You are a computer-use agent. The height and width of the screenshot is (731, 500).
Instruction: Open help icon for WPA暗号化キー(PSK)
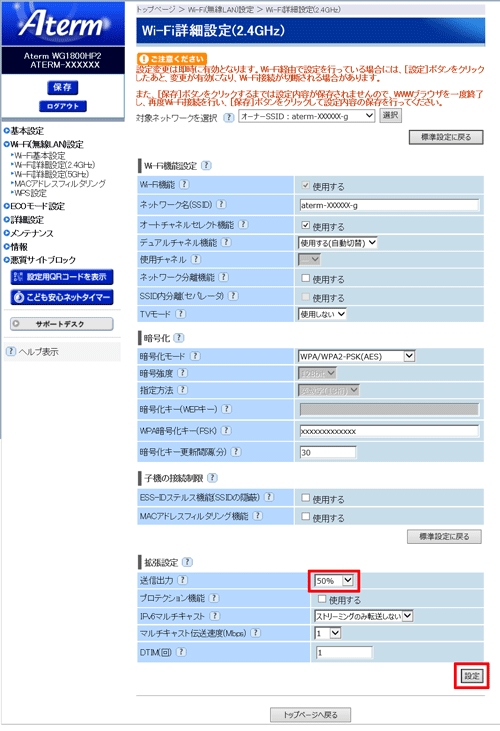point(226,430)
